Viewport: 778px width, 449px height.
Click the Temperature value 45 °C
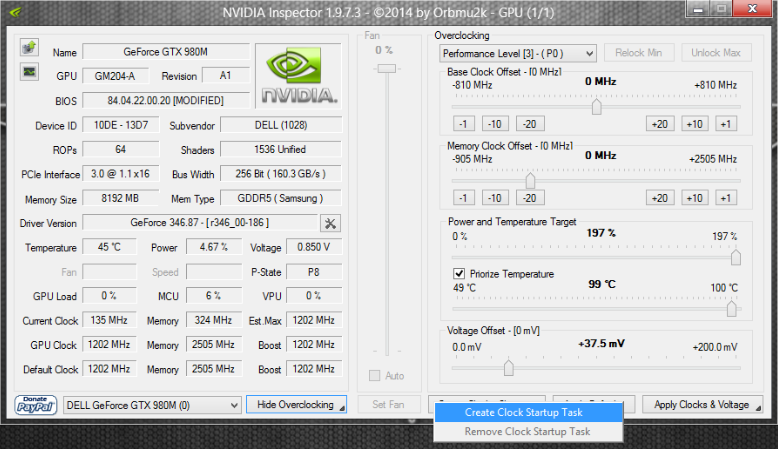point(109,247)
